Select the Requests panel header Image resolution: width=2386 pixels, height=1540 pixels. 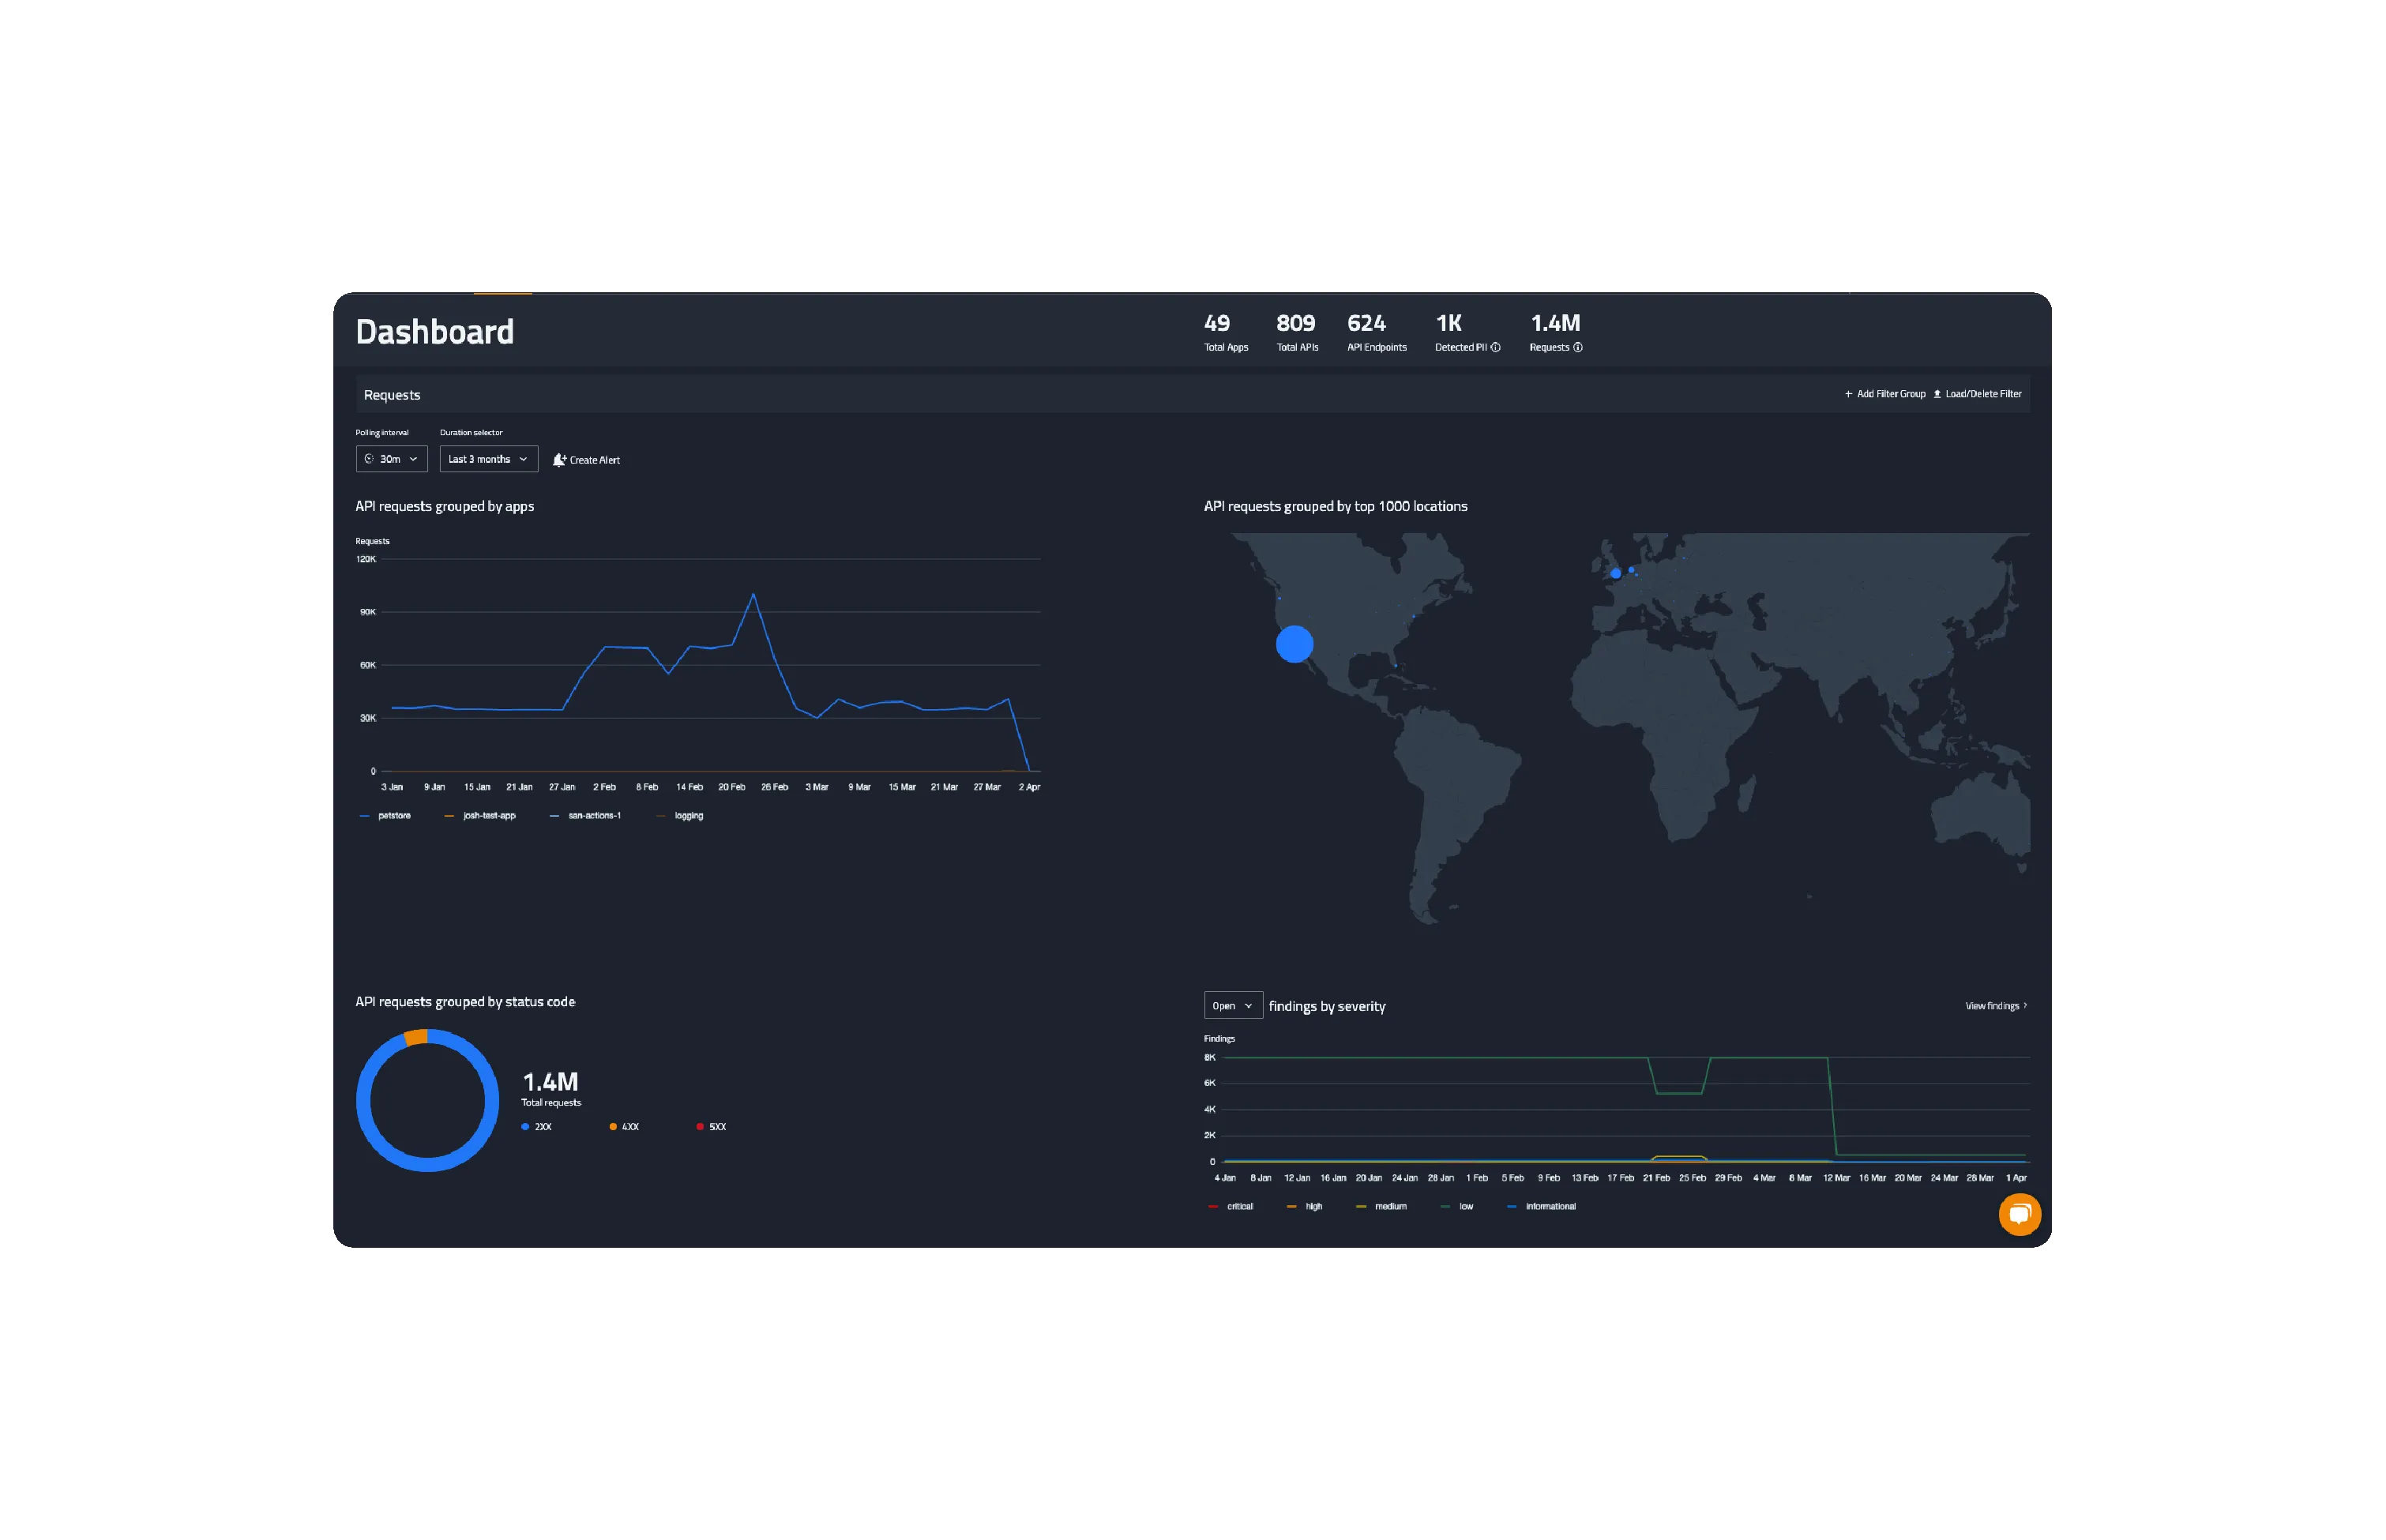391,395
